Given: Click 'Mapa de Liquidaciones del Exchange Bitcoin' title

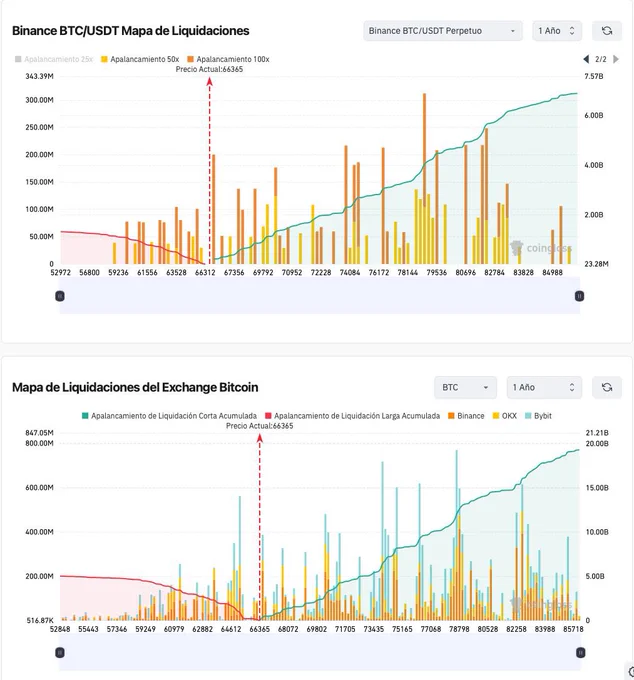Looking at the screenshot, I should coord(135,387).
